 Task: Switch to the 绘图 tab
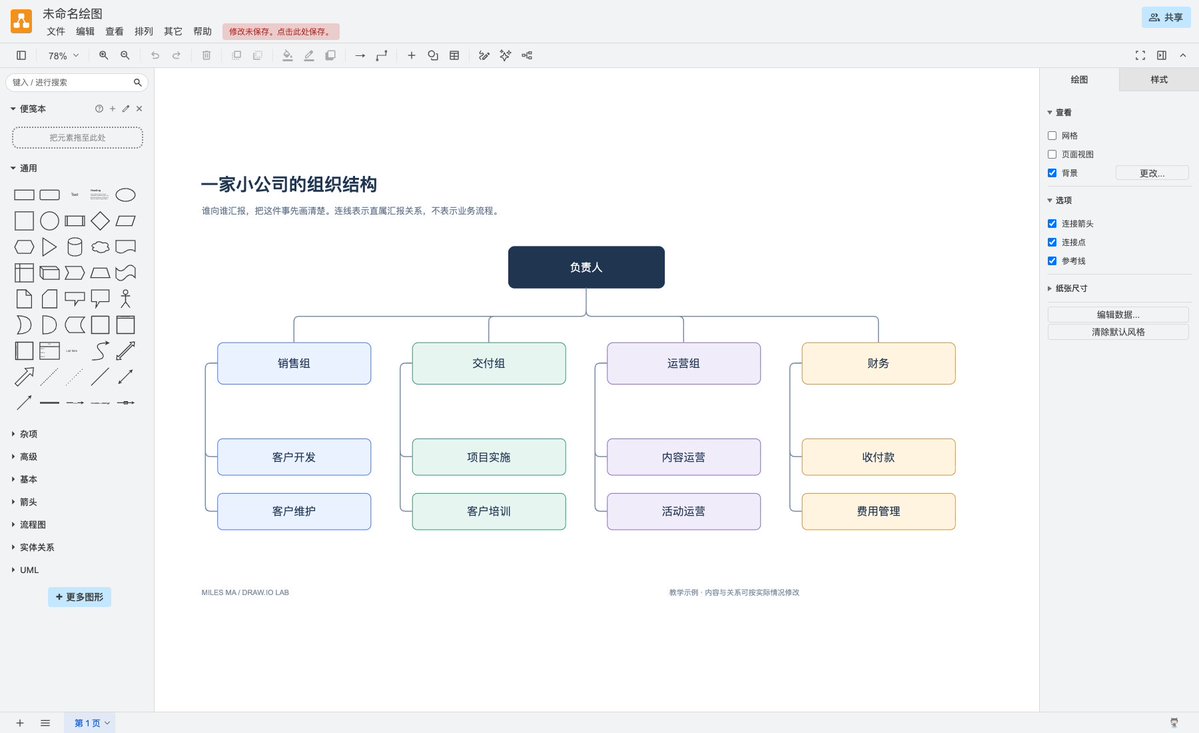tap(1079, 79)
